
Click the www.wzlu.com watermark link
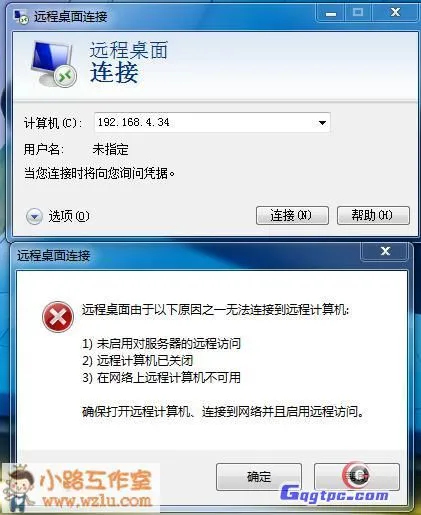click(x=97, y=501)
